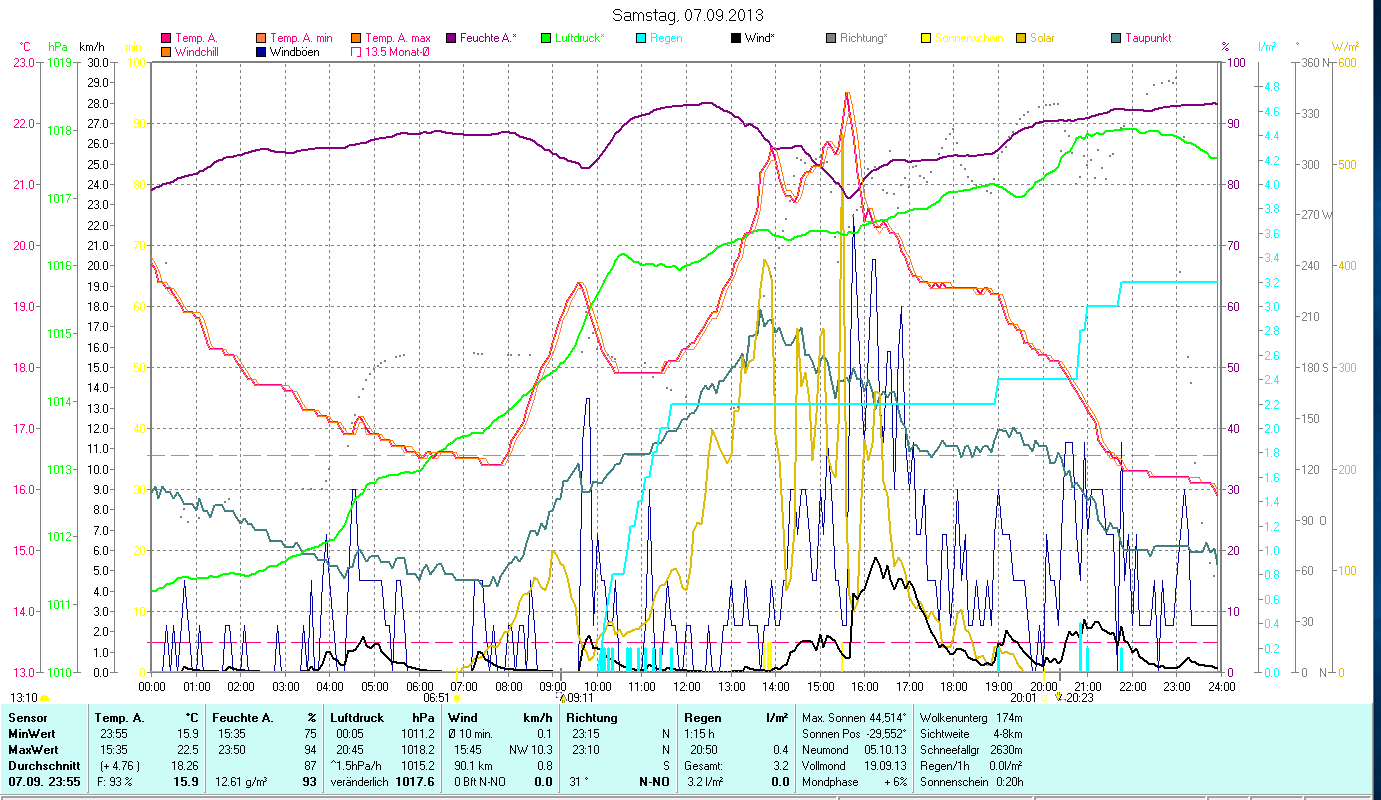Click the Sonnen Pos value -29,552°
This screenshot has height=800, width=1381.
pyautogui.click(x=885, y=734)
